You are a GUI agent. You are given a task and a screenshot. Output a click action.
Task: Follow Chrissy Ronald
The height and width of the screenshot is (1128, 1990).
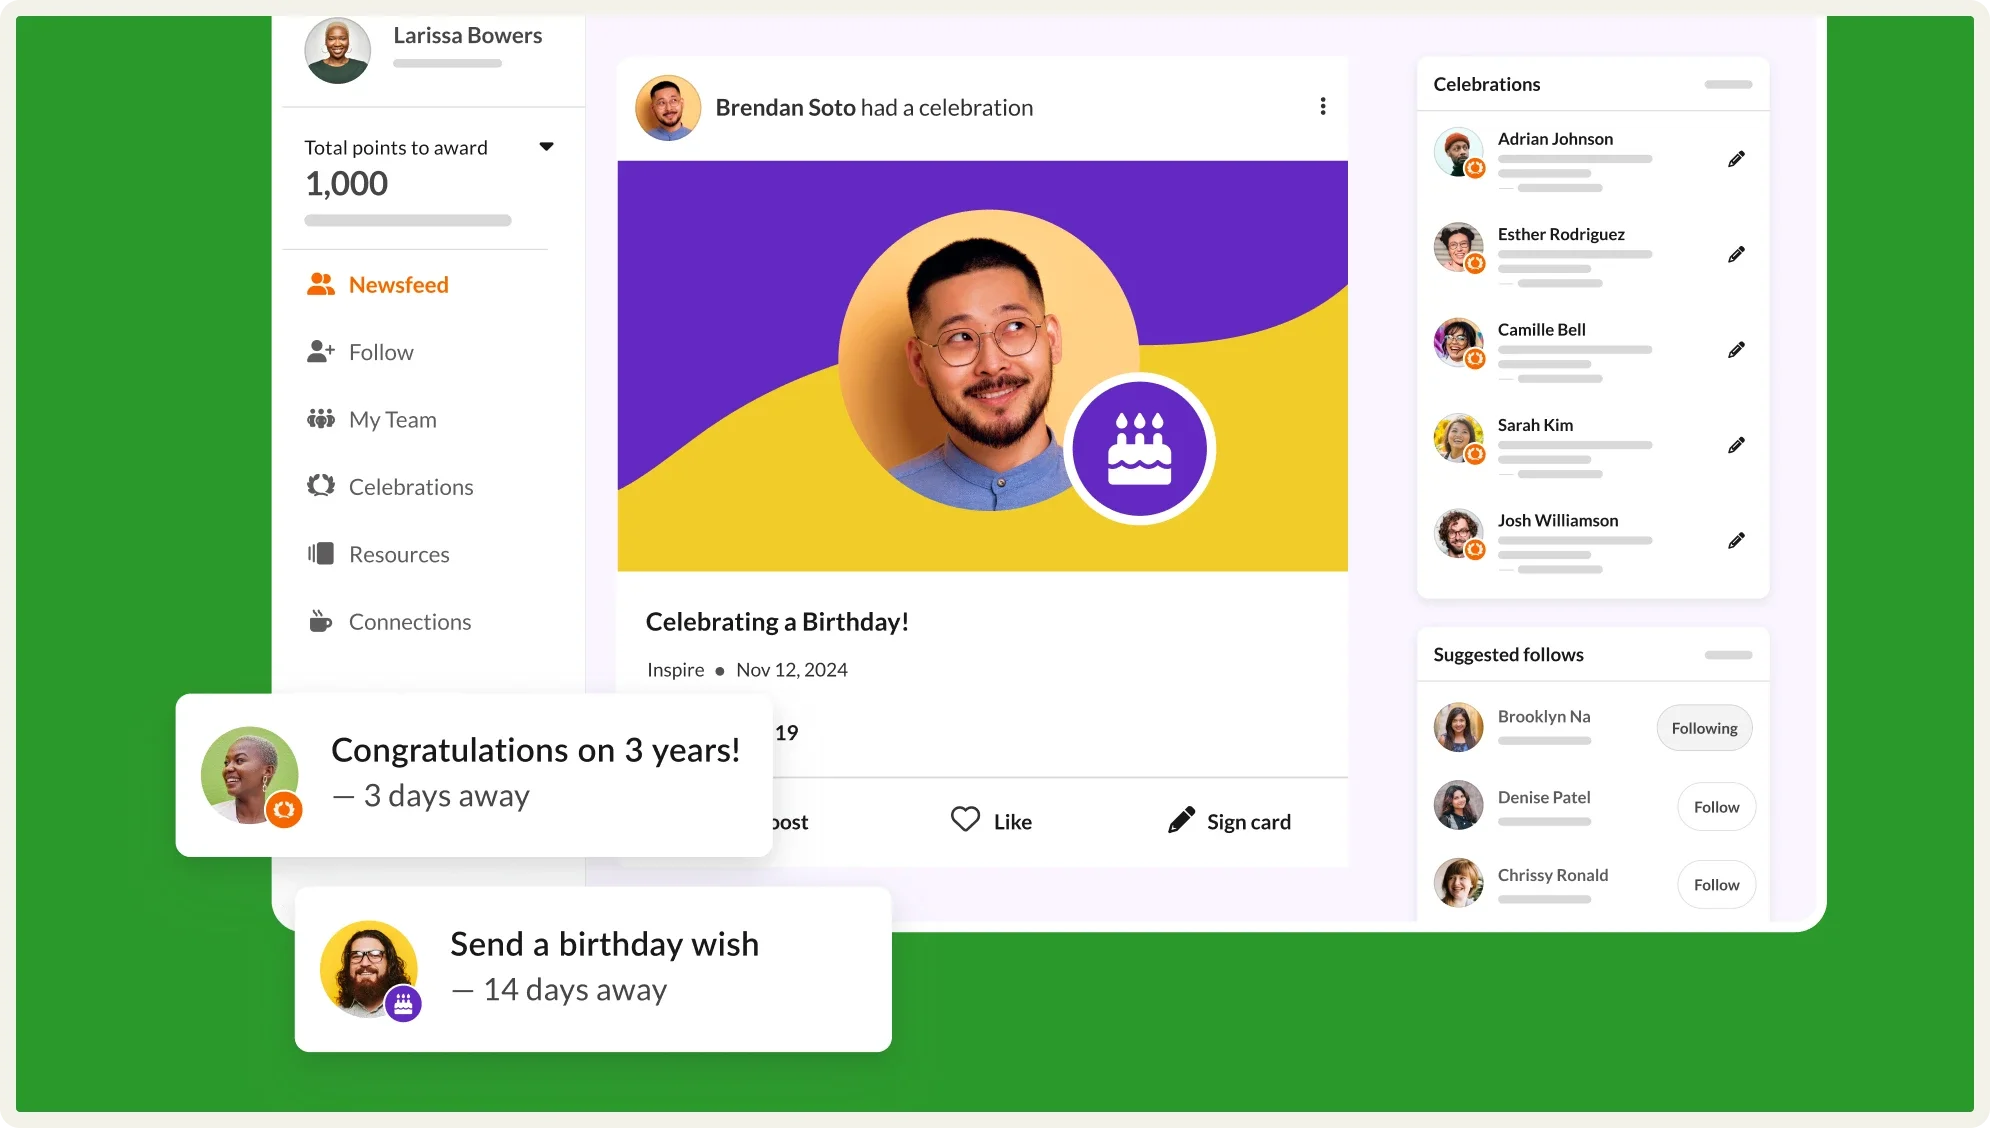[1716, 885]
